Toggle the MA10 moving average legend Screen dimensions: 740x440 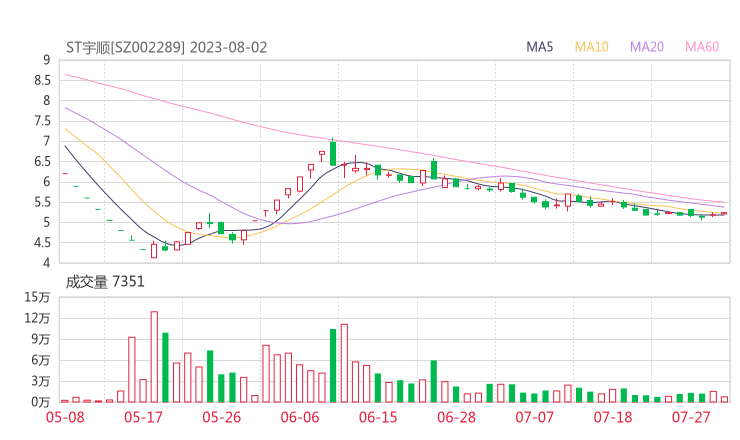pos(592,47)
